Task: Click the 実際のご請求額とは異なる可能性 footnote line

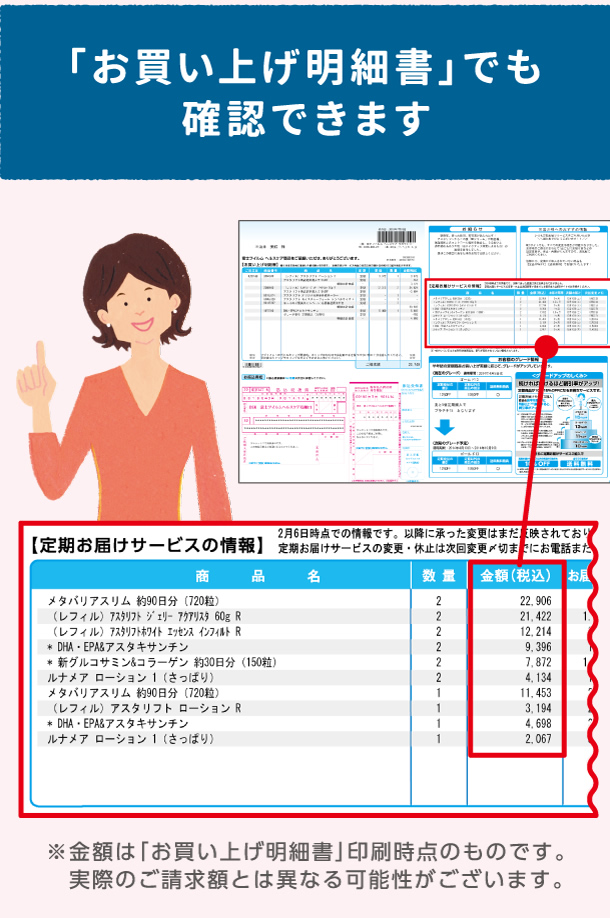Action: 317,880
